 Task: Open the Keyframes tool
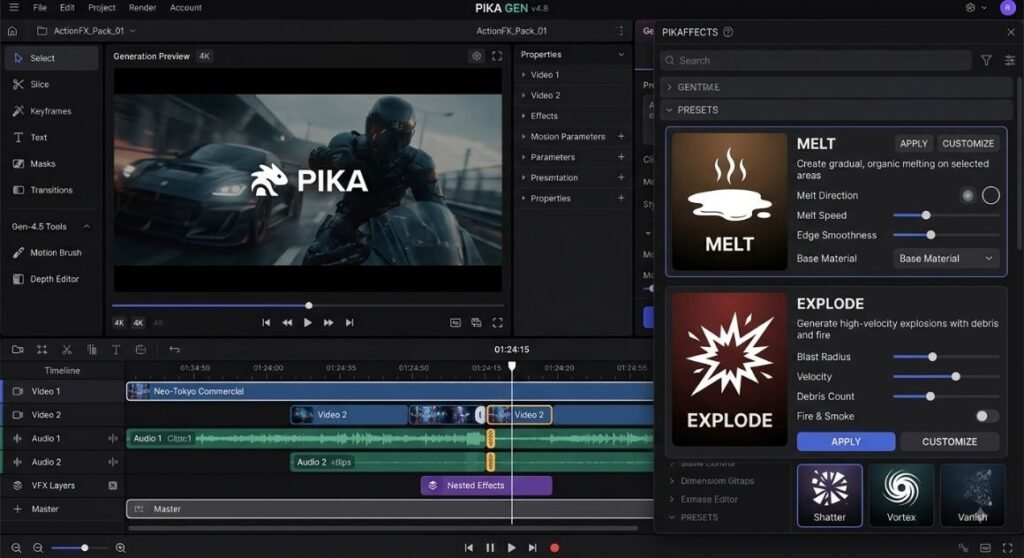click(50, 111)
